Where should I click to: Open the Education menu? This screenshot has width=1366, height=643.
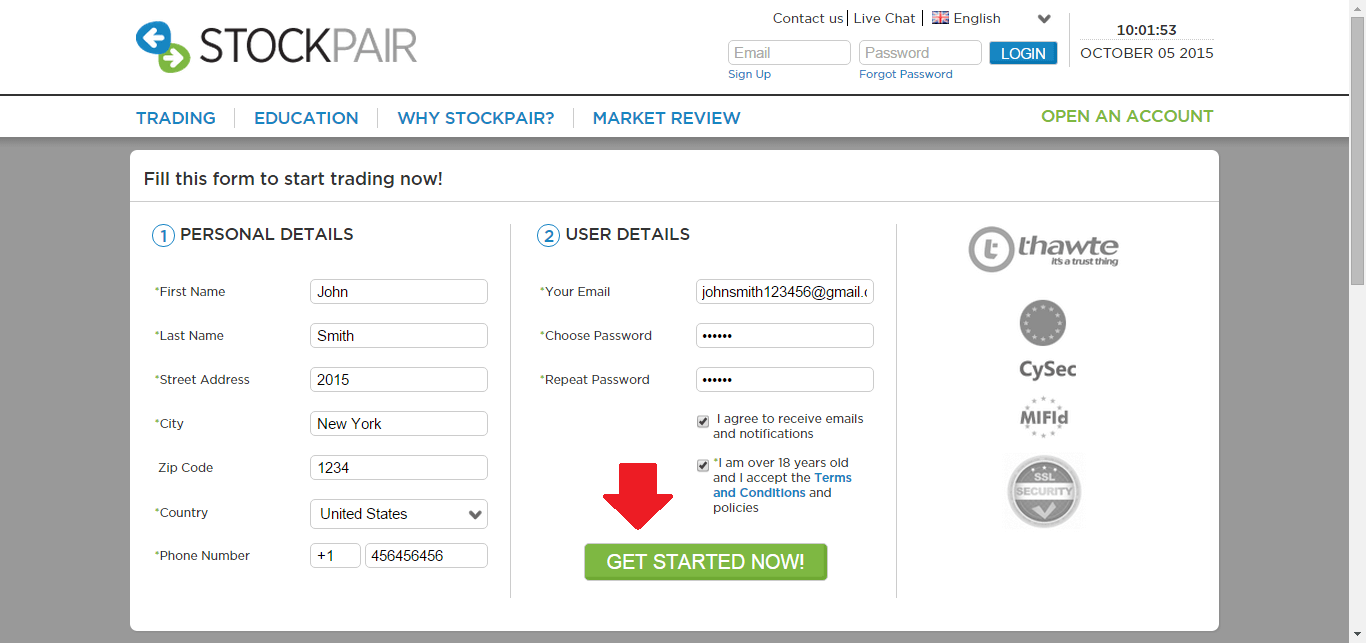coord(306,118)
